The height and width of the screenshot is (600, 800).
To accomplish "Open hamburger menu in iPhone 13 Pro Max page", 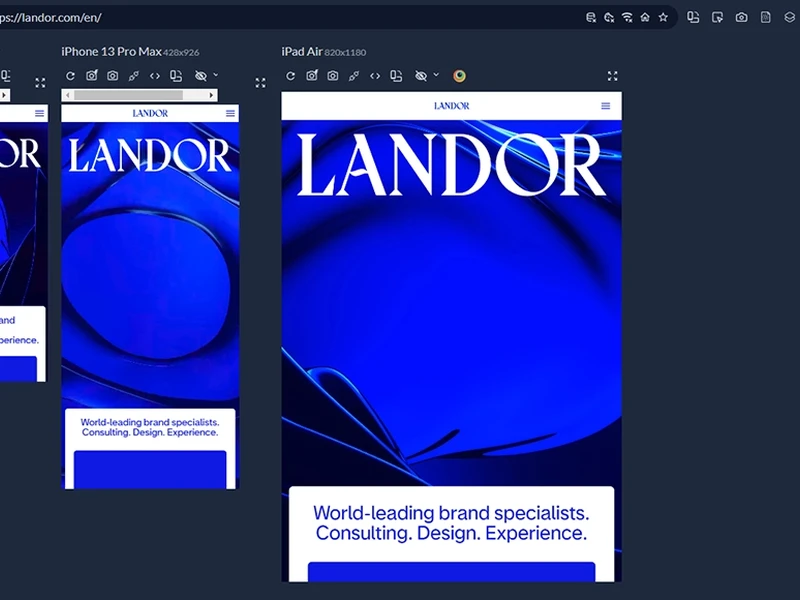I will (x=231, y=113).
